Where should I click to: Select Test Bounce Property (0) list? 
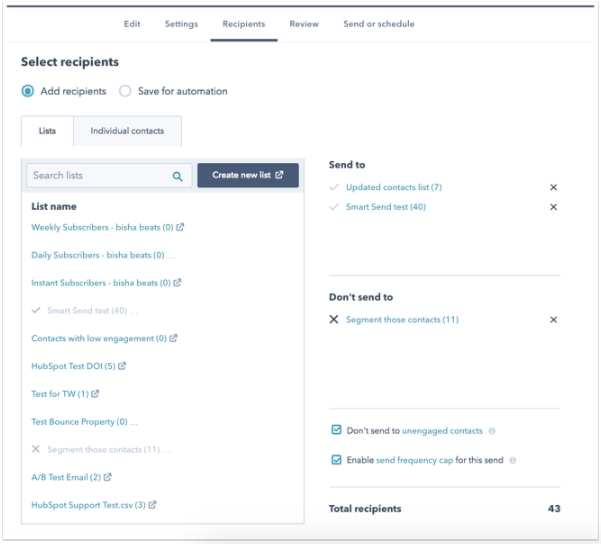click(x=79, y=422)
